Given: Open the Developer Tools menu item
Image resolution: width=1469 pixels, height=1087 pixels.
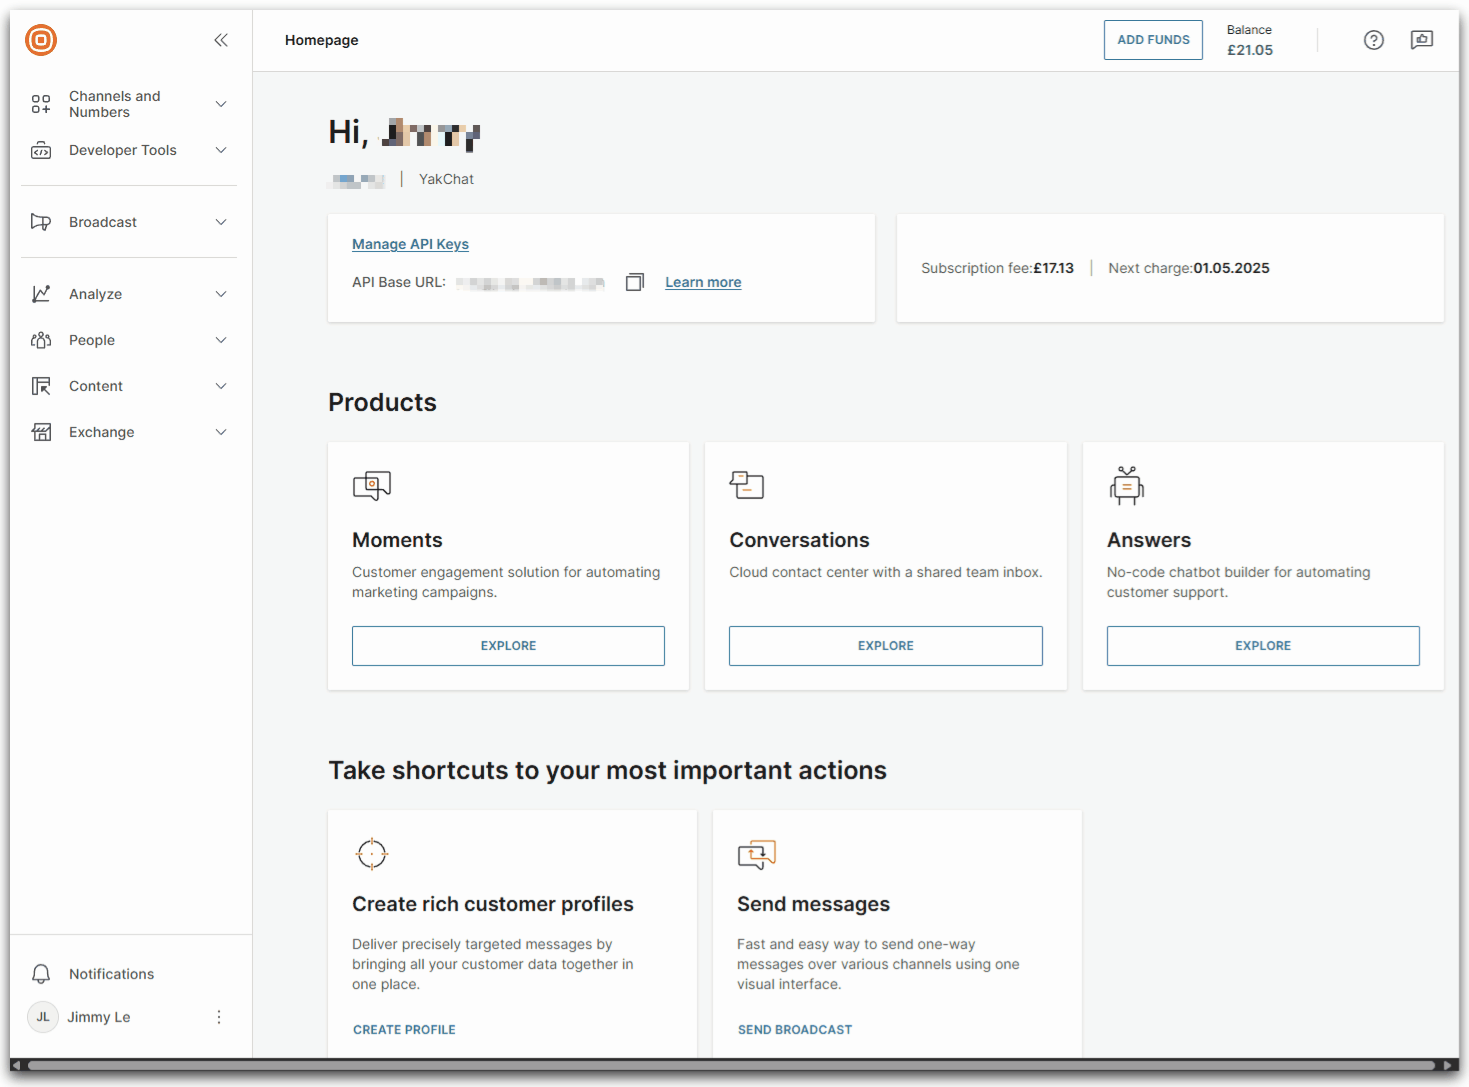Looking at the screenshot, I should pos(129,150).
